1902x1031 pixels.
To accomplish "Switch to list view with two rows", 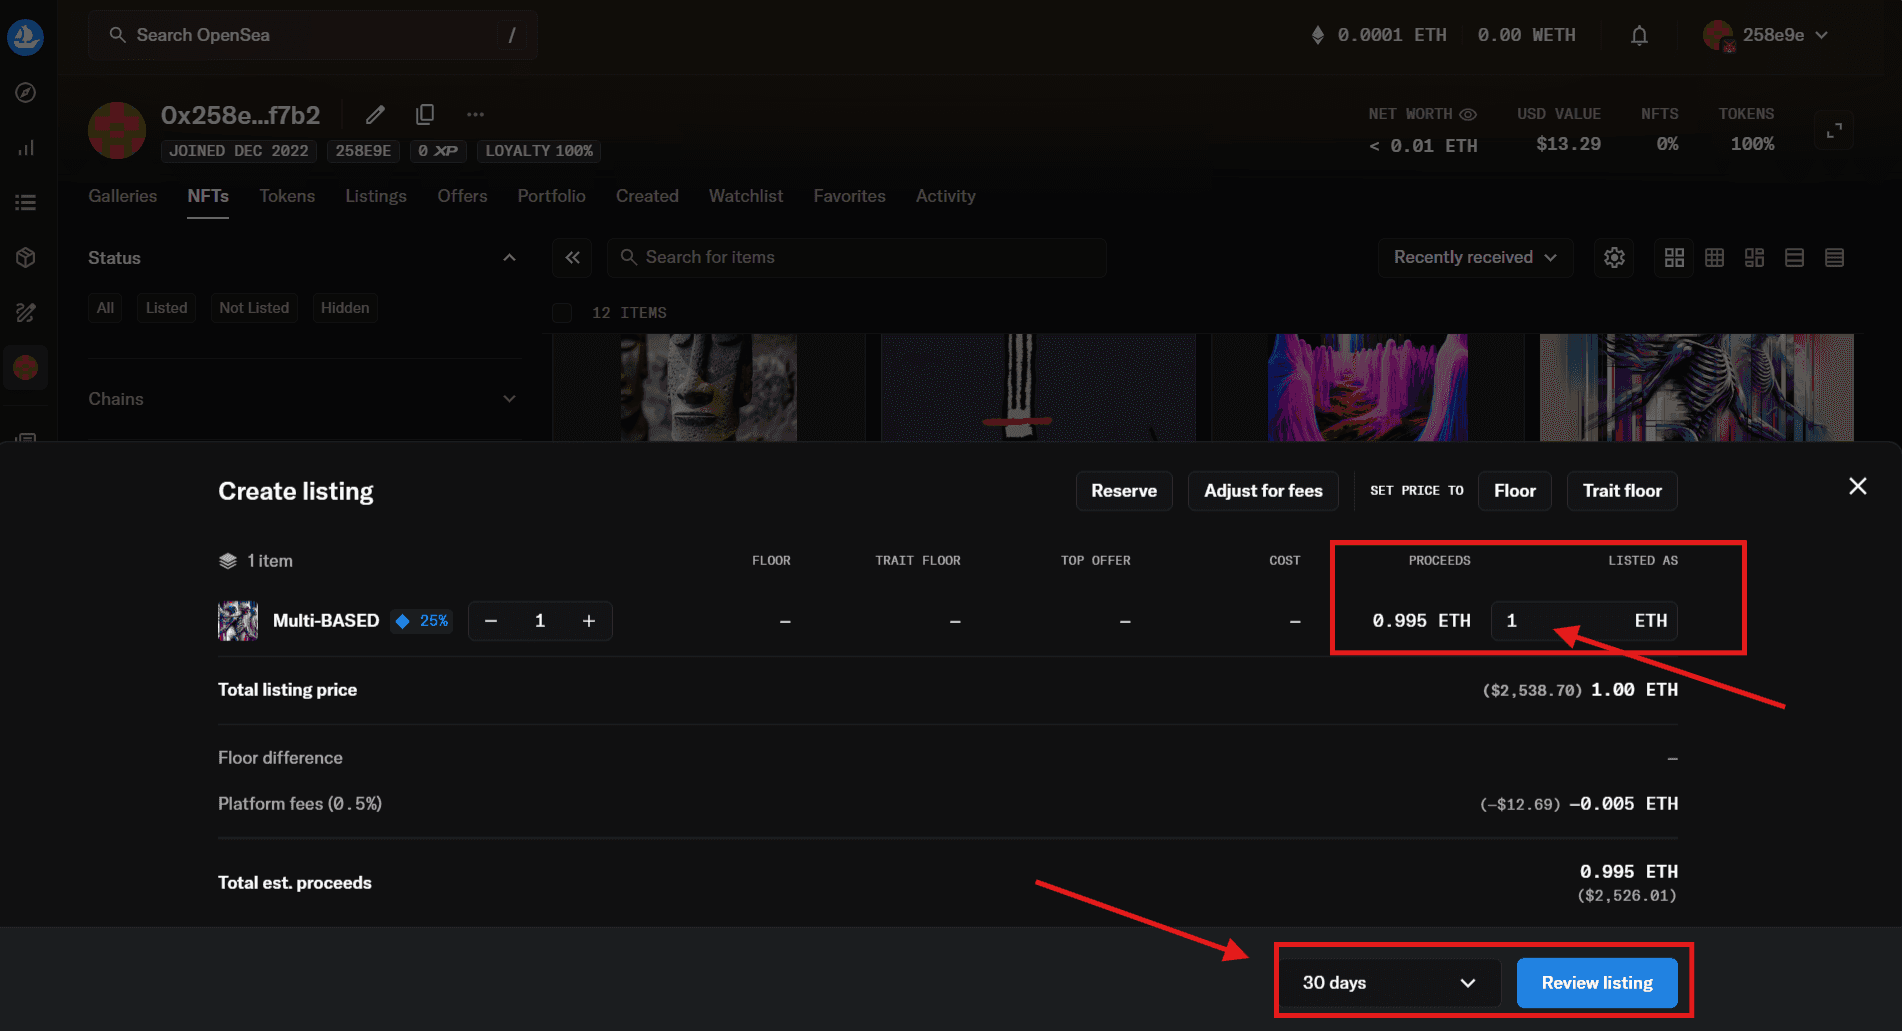I will 1794,258.
